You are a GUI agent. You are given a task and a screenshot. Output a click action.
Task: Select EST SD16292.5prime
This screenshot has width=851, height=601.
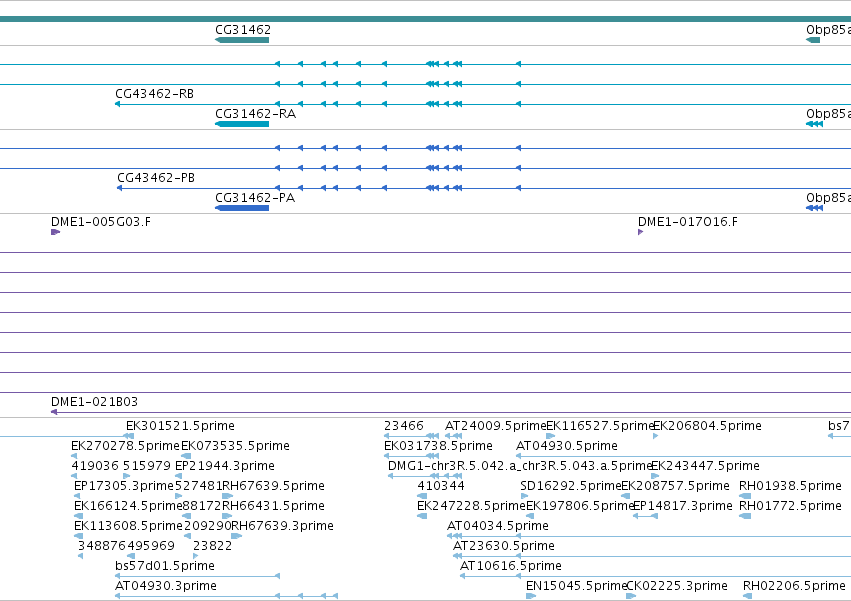click(570, 486)
